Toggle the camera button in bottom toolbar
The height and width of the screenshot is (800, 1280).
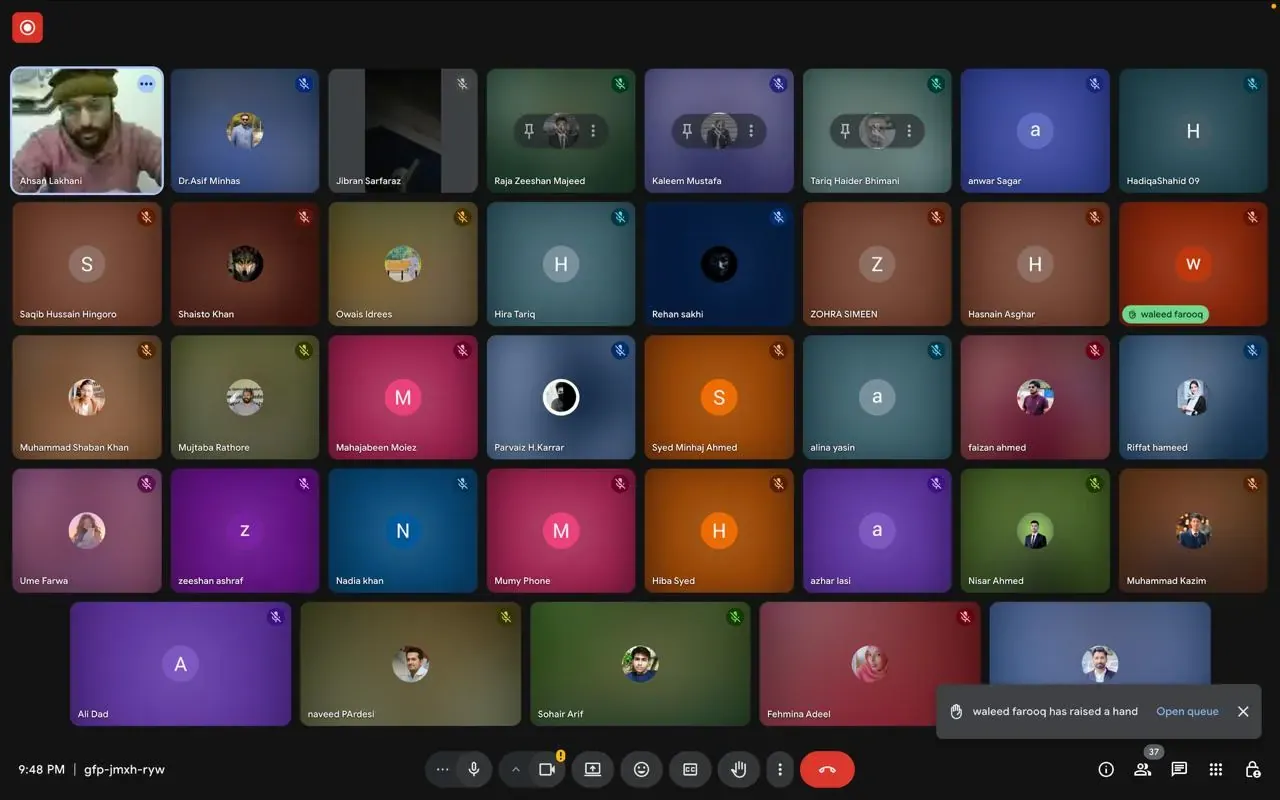[x=547, y=769]
